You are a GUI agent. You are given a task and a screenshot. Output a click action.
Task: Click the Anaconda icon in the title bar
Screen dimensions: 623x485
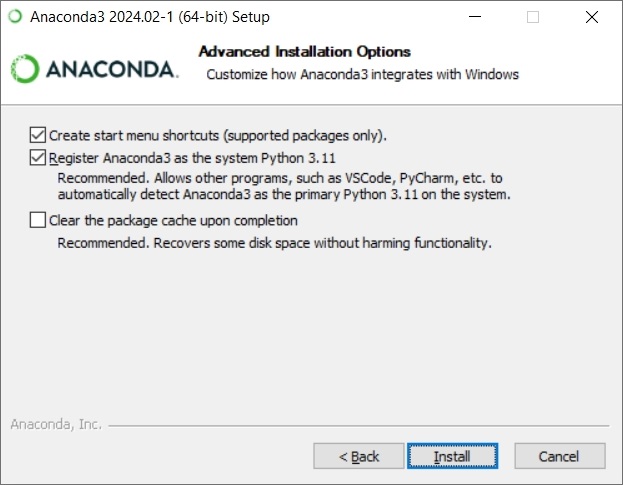pyautogui.click(x=15, y=17)
